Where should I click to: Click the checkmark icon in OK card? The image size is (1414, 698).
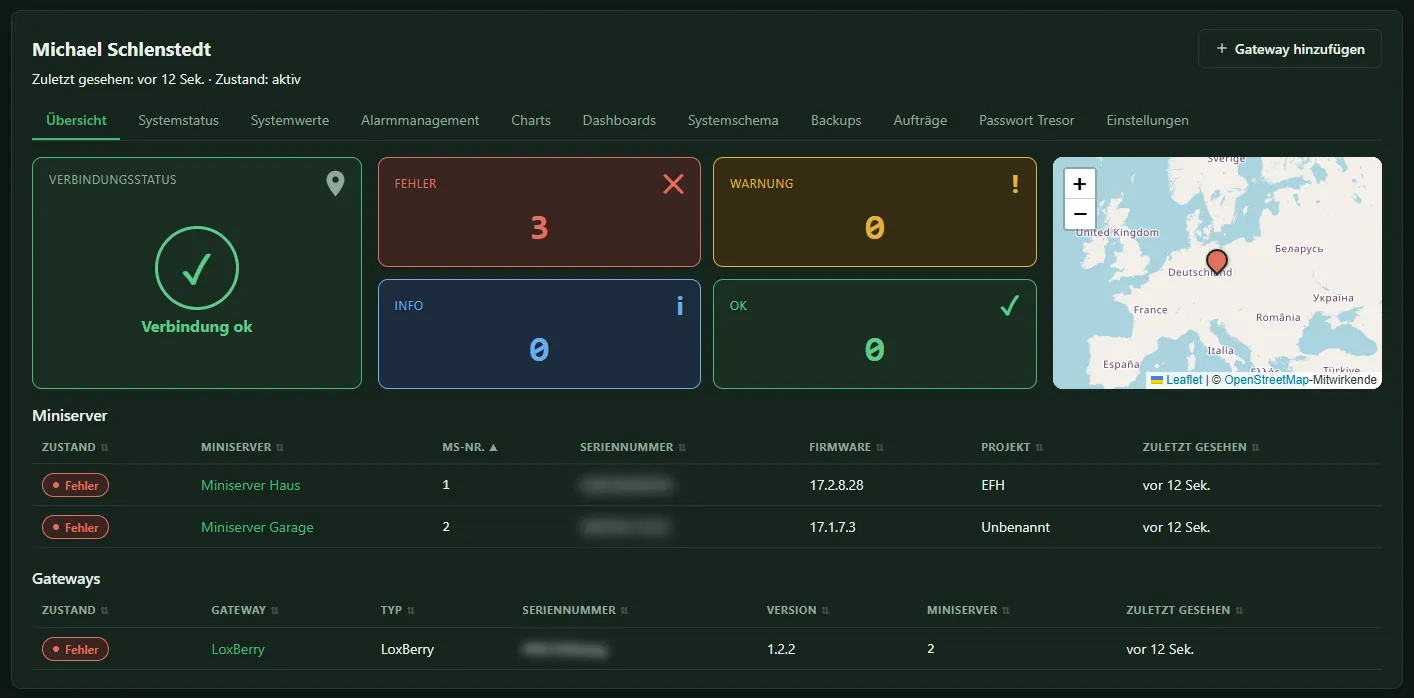point(1010,306)
